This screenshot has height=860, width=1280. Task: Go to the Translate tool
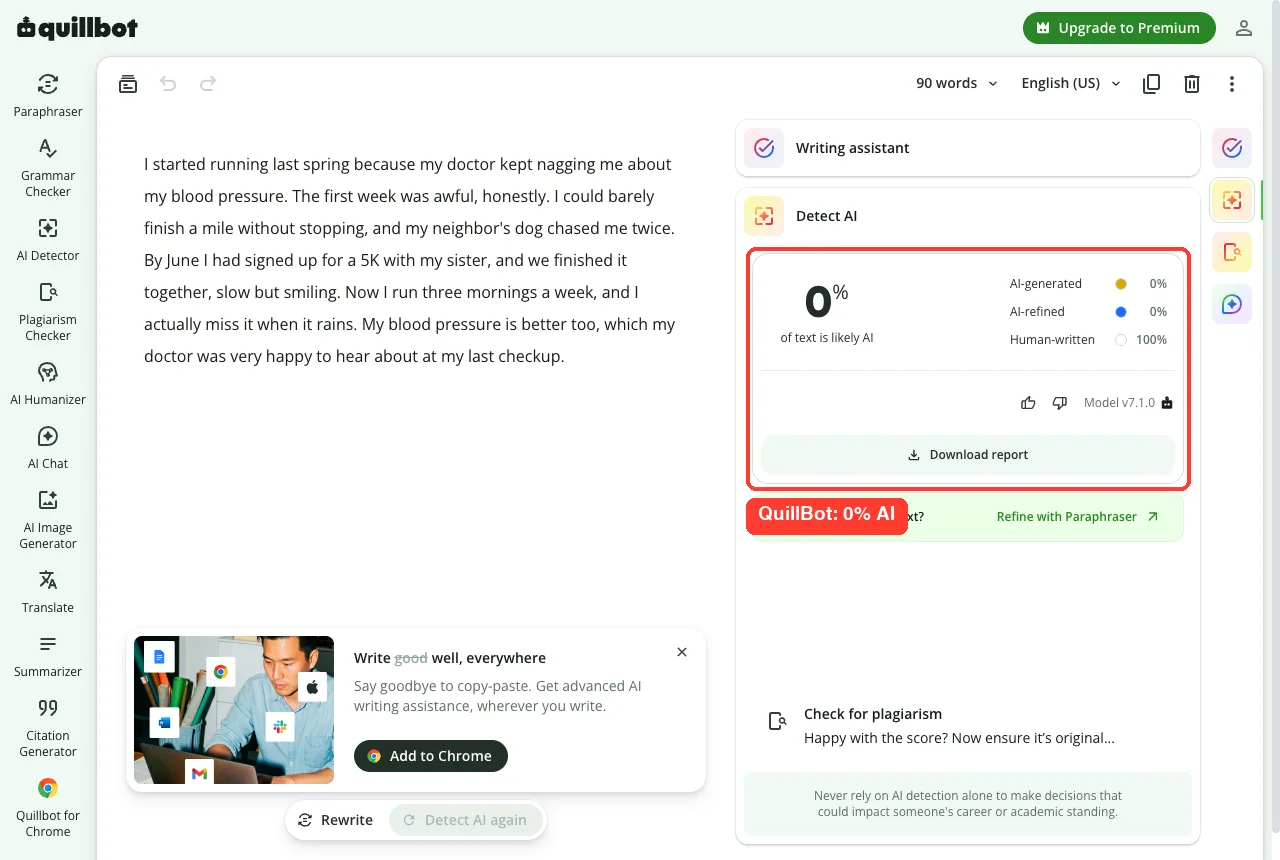pyautogui.click(x=48, y=591)
